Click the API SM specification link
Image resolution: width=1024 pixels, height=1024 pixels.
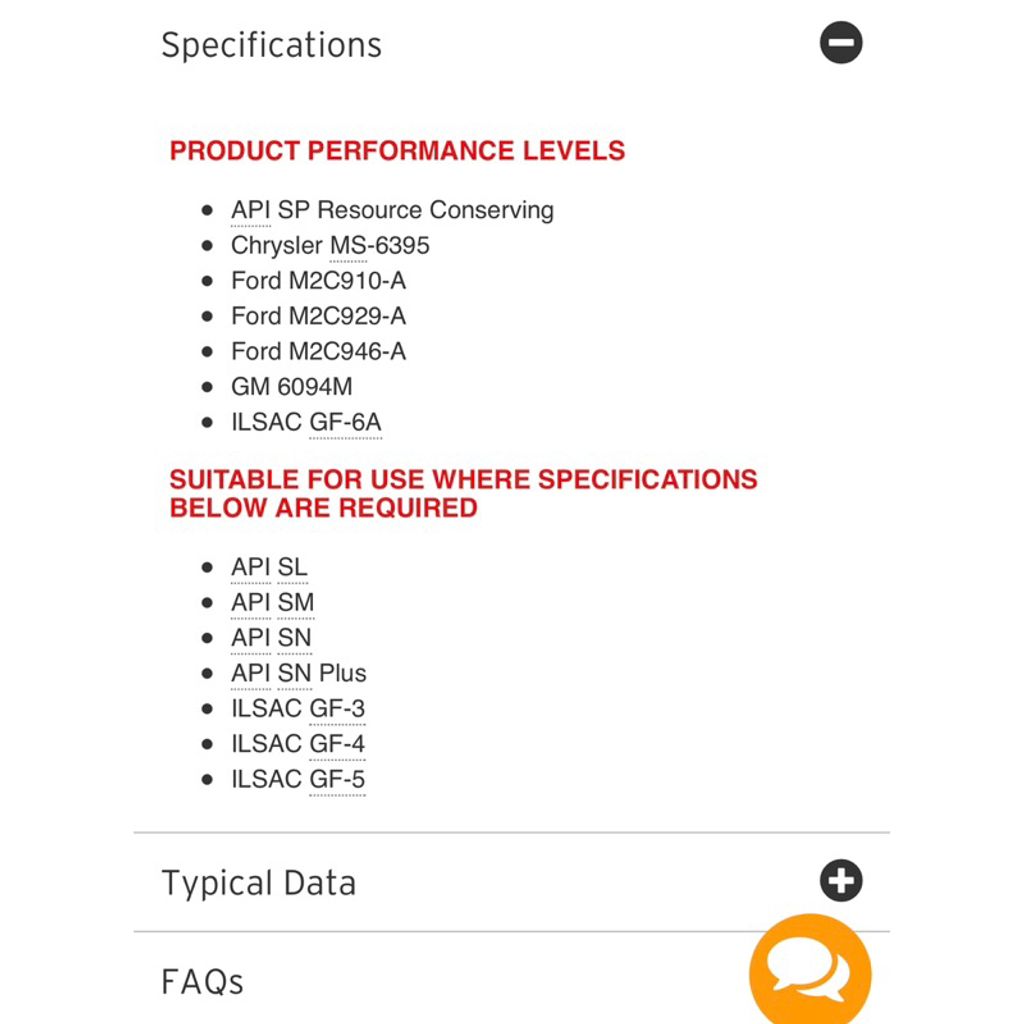coord(272,602)
